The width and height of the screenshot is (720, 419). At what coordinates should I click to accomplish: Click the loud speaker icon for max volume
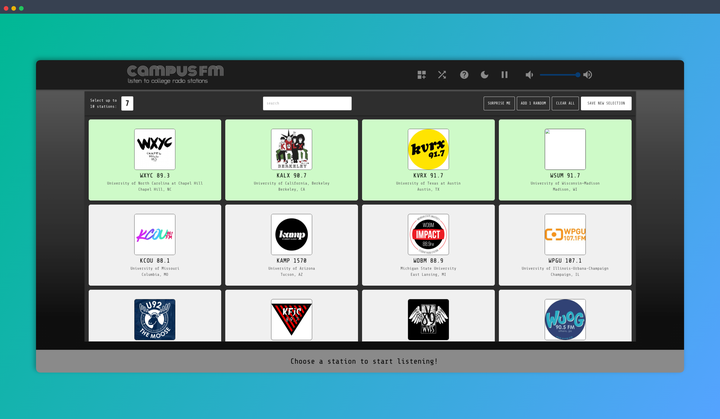[588, 75]
